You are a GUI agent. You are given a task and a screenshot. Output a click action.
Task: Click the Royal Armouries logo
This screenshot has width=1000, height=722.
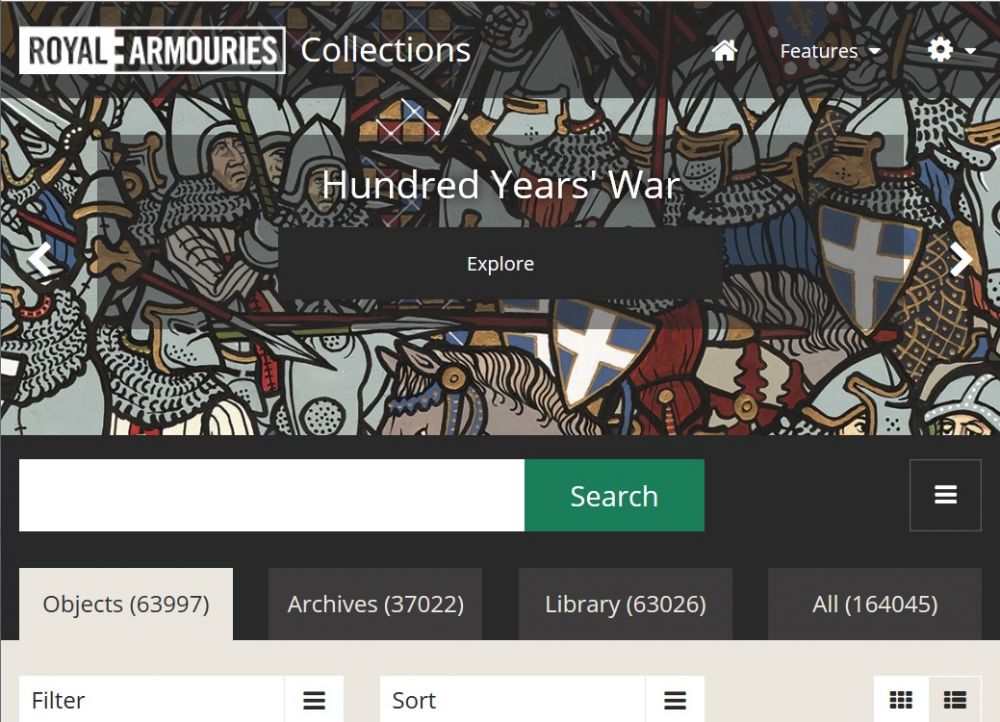click(152, 50)
